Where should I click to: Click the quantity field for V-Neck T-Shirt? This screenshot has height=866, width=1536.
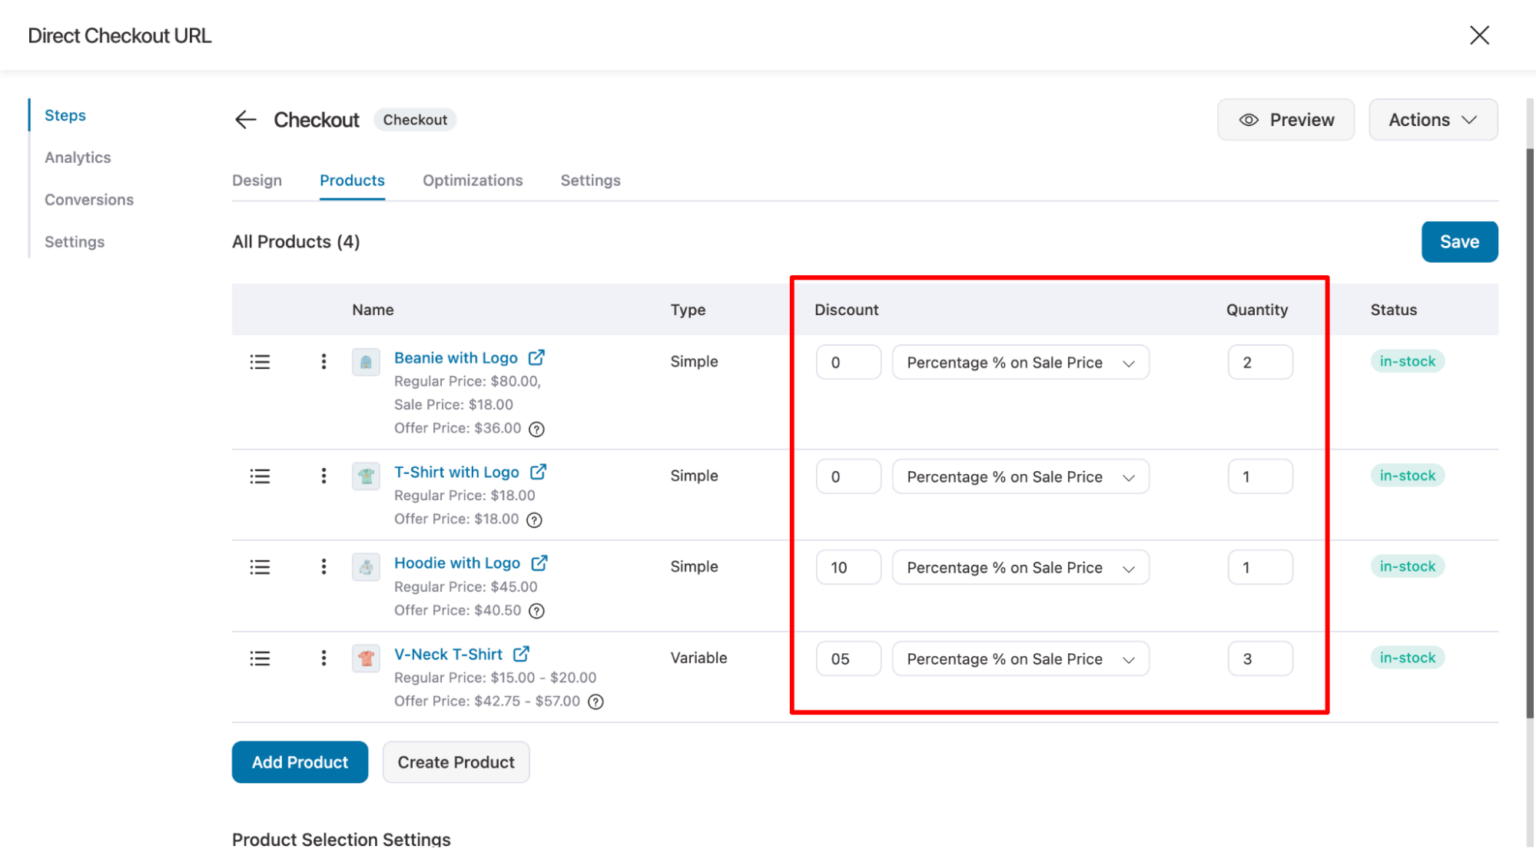point(1259,658)
